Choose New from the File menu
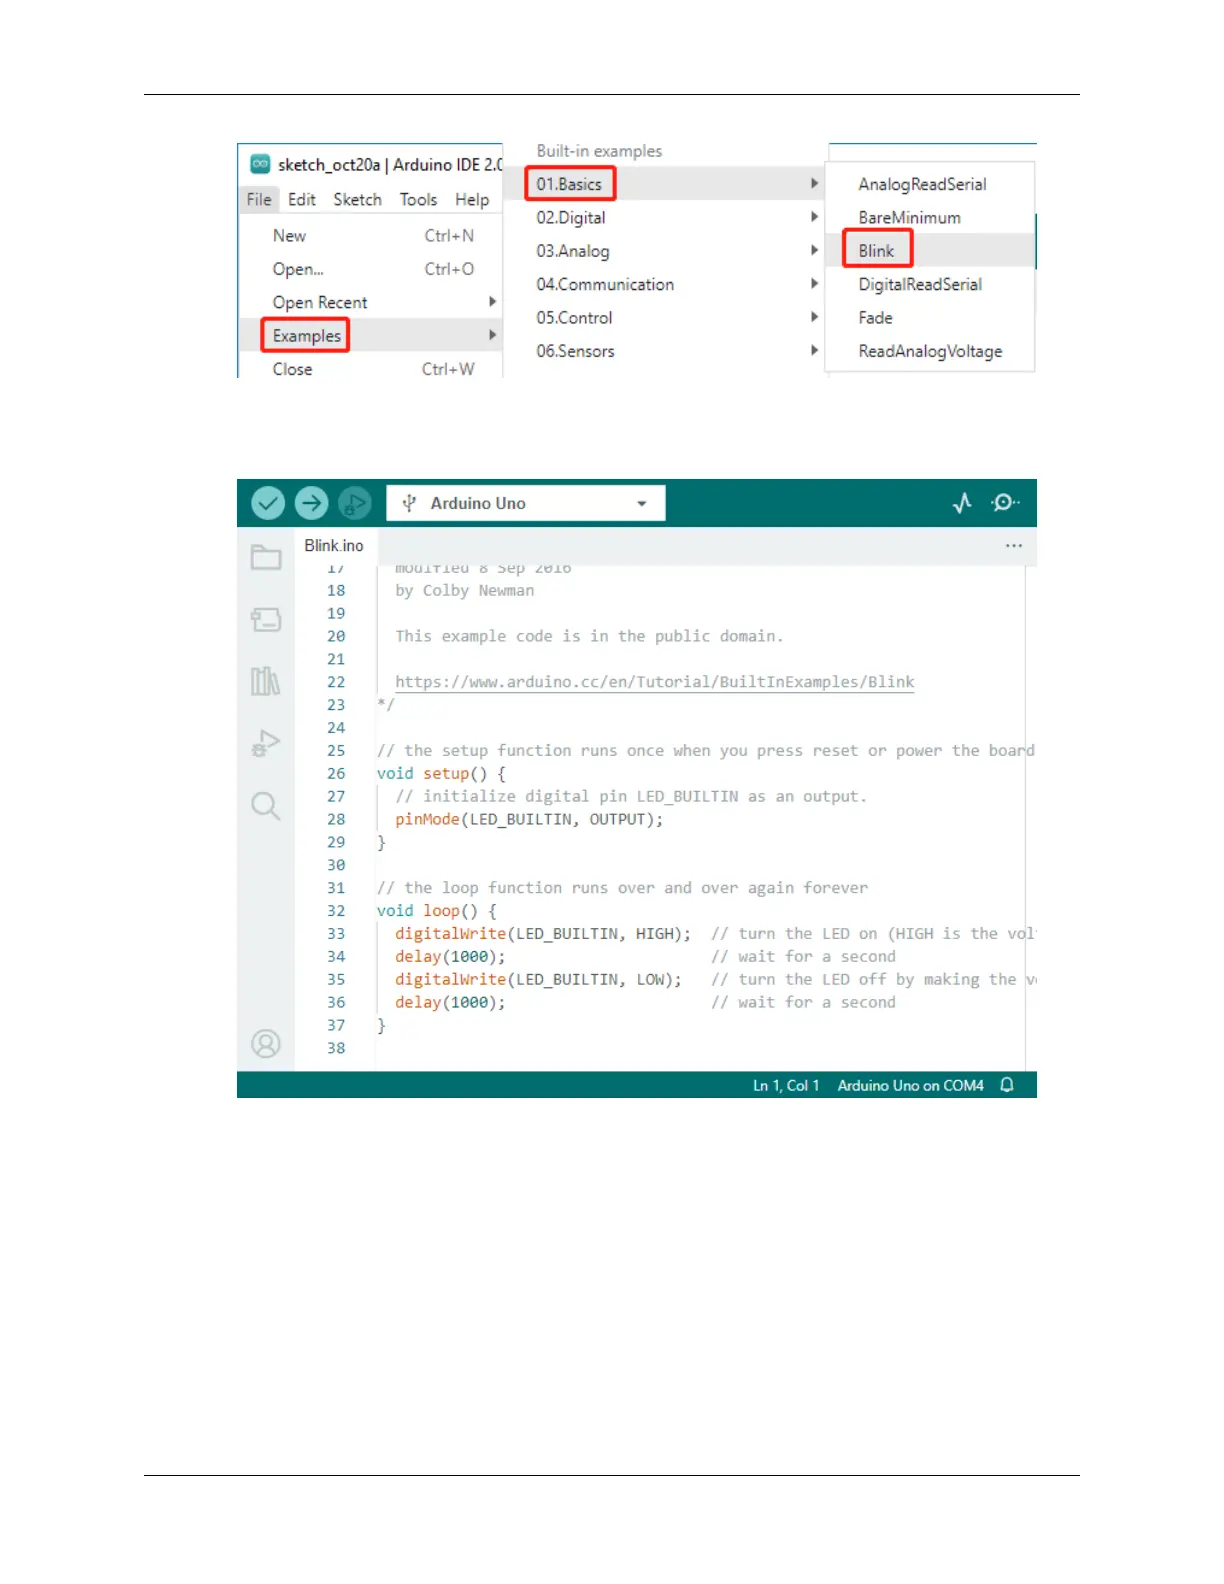Screen dimensions: 1224x1584 (372, 236)
